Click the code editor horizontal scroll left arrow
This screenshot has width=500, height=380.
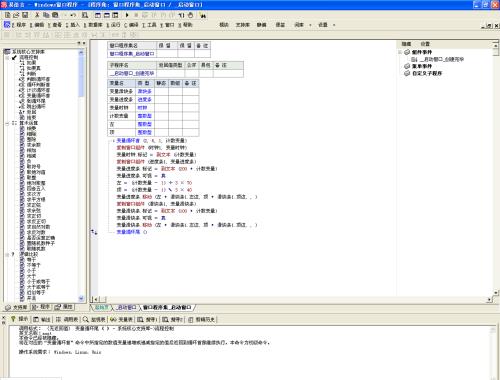tap(95, 299)
